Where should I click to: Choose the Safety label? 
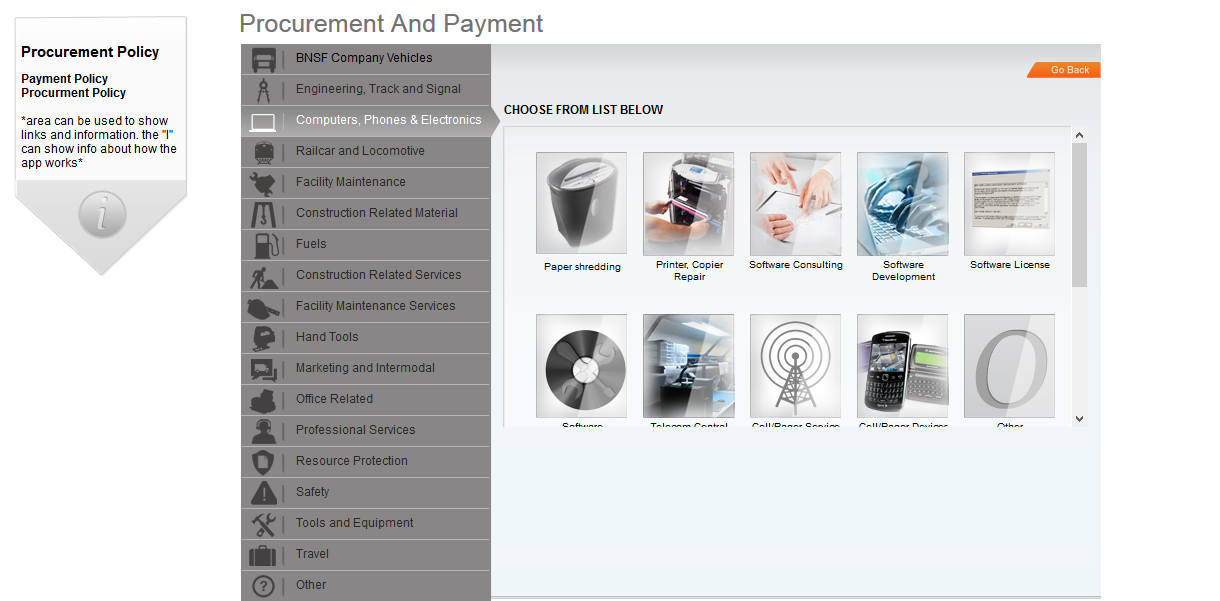point(313,492)
